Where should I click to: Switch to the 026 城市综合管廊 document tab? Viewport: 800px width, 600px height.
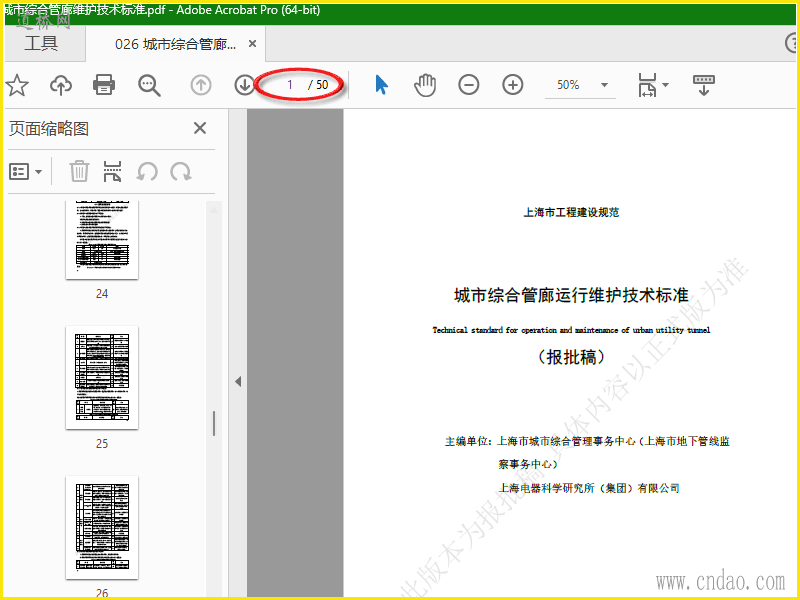click(176, 44)
